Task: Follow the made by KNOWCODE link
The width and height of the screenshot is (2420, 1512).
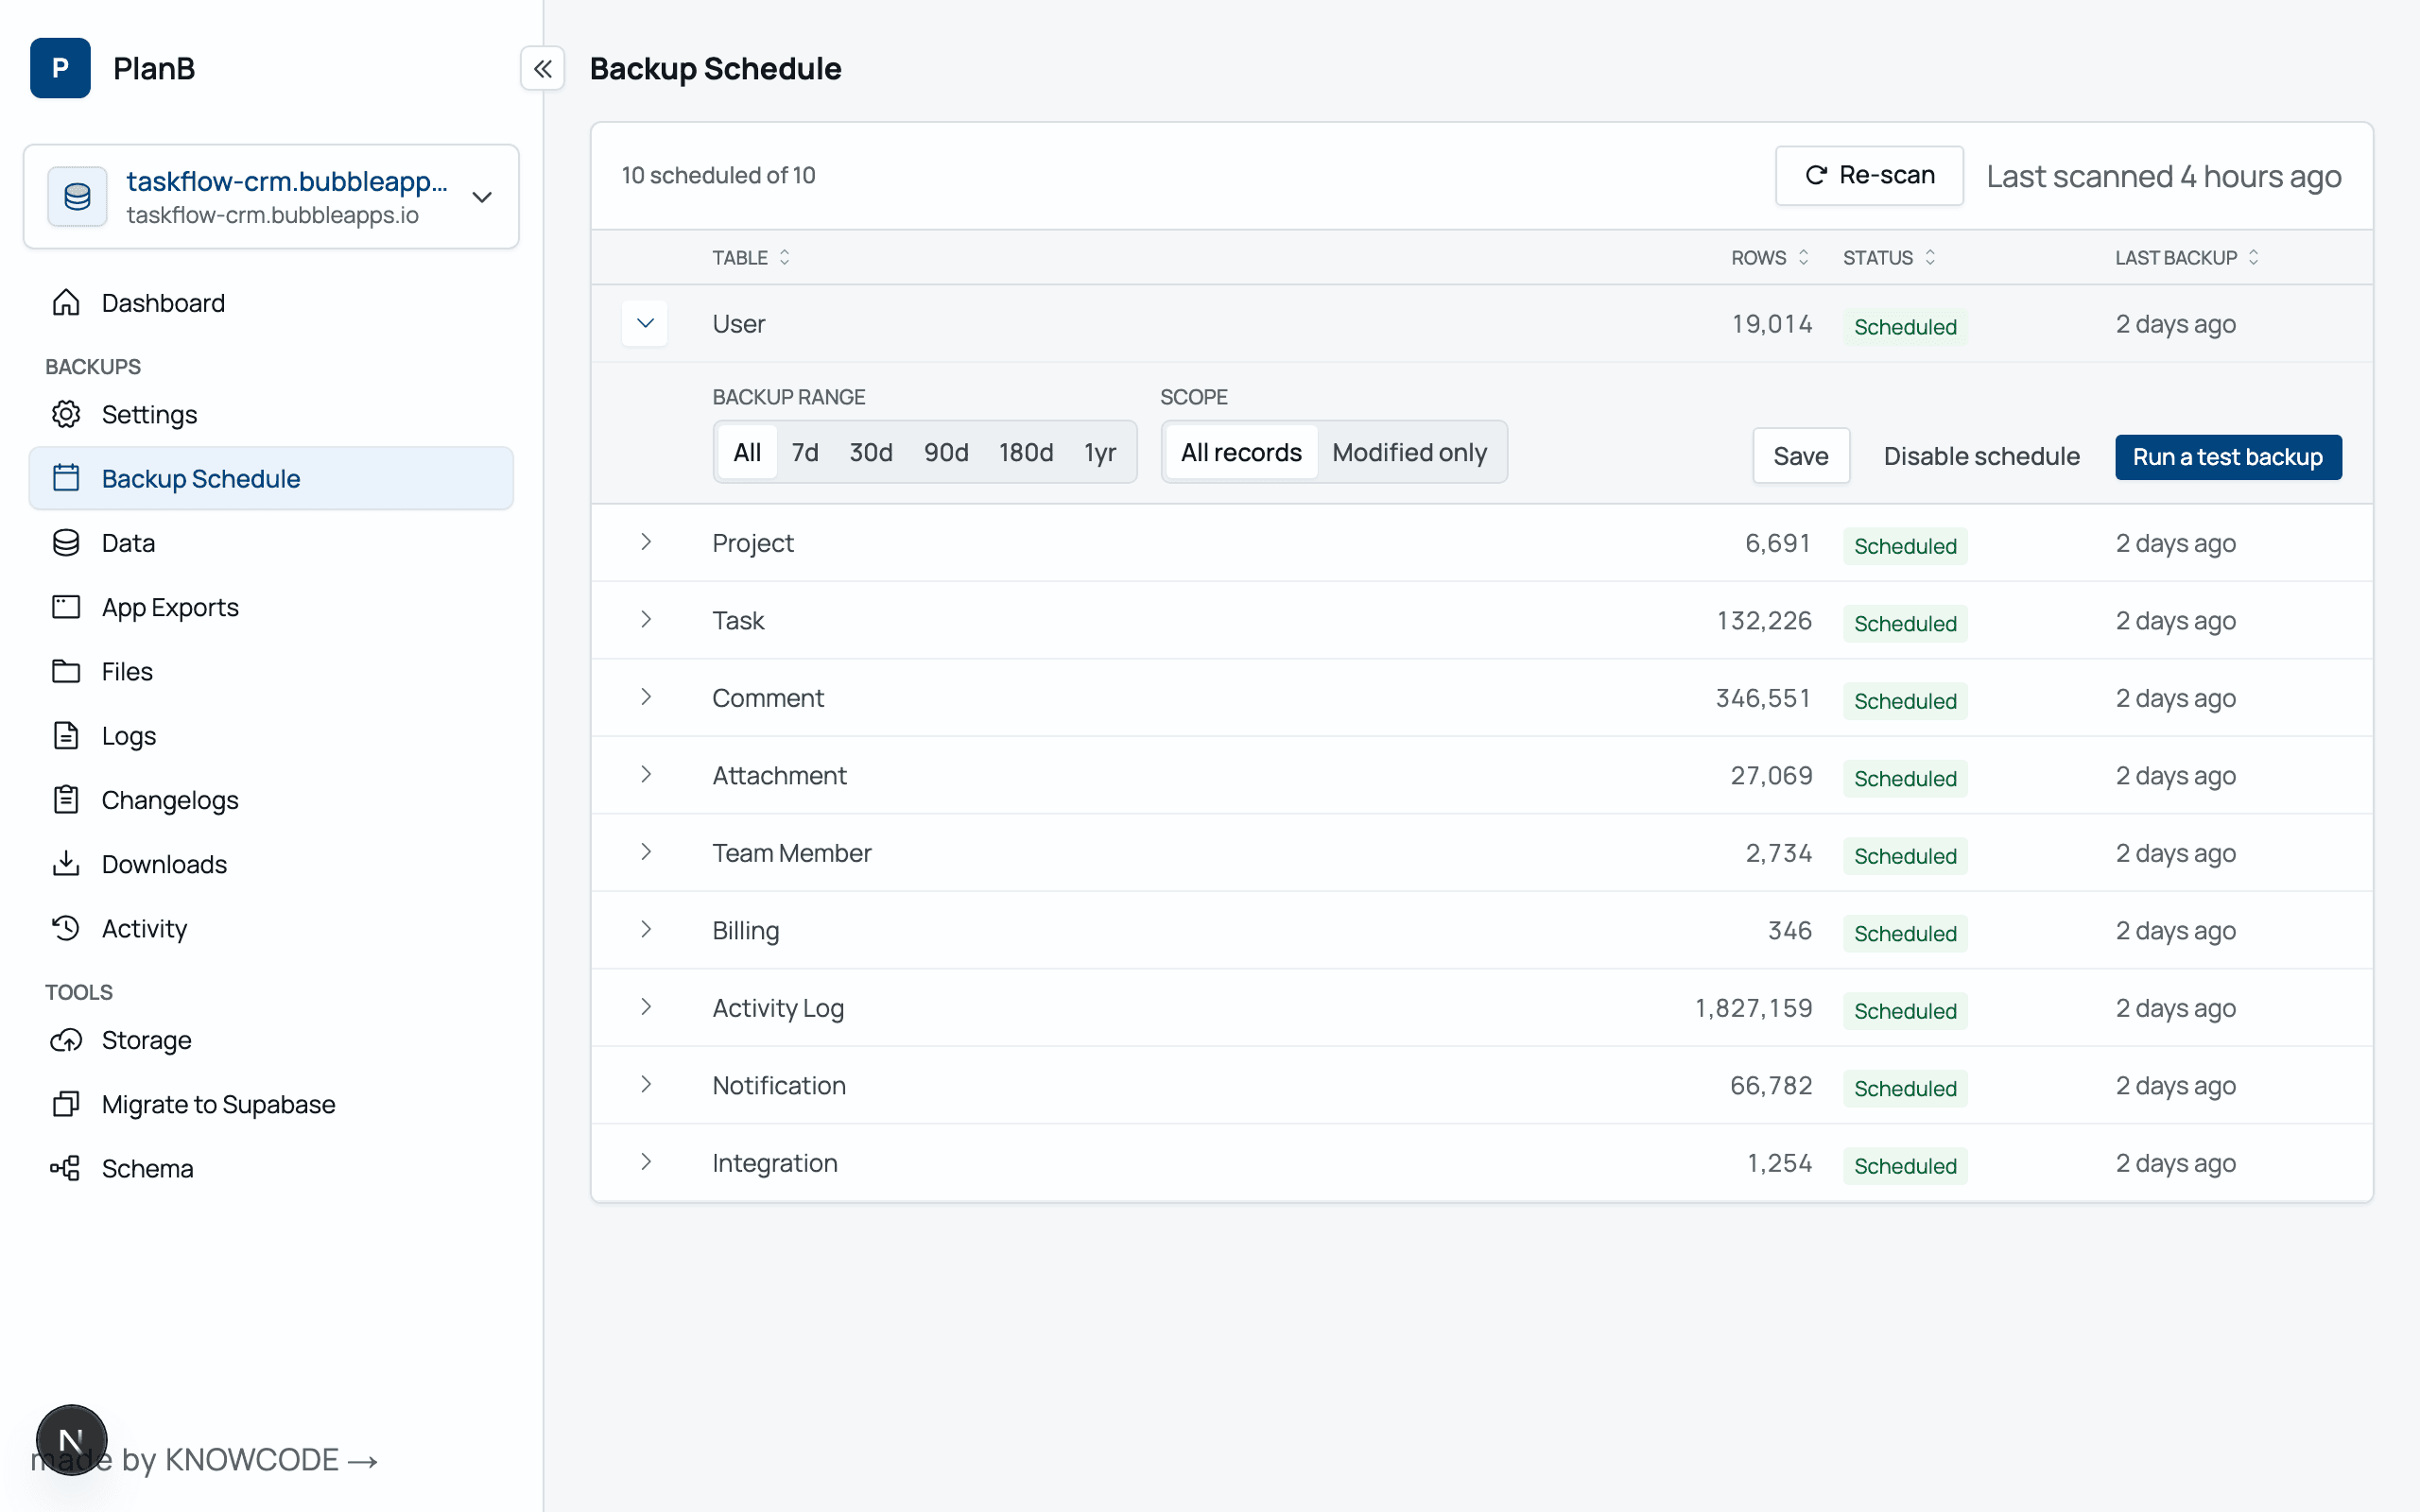Action: 205,1460
